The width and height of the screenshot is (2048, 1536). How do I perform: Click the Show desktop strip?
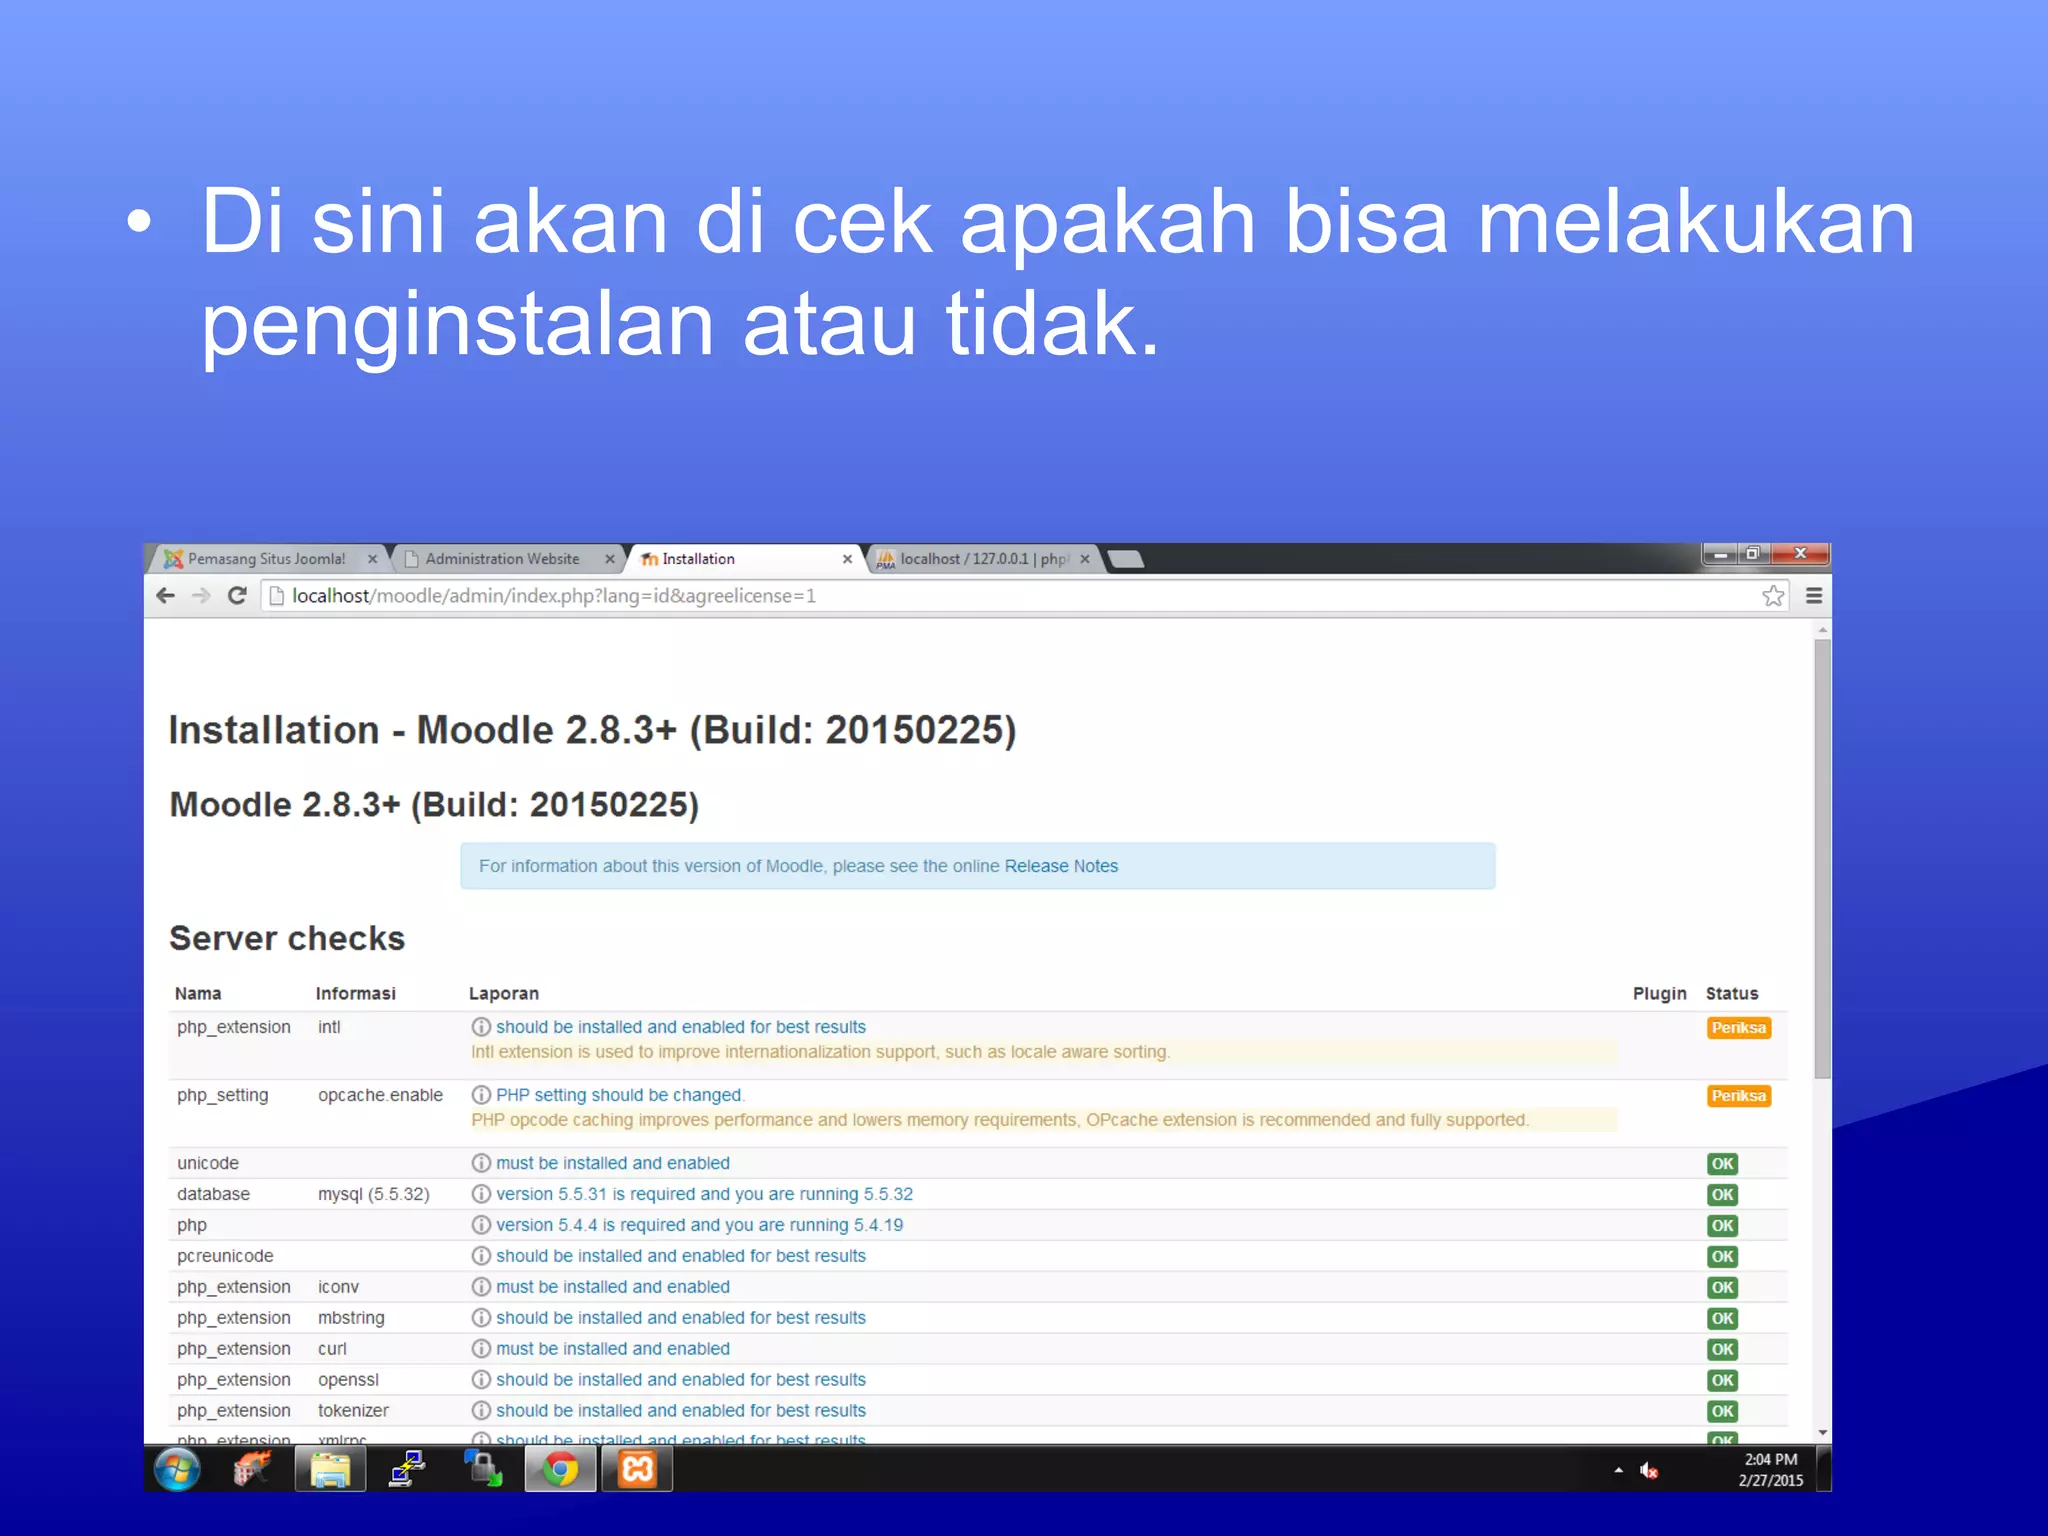[x=1824, y=1469]
